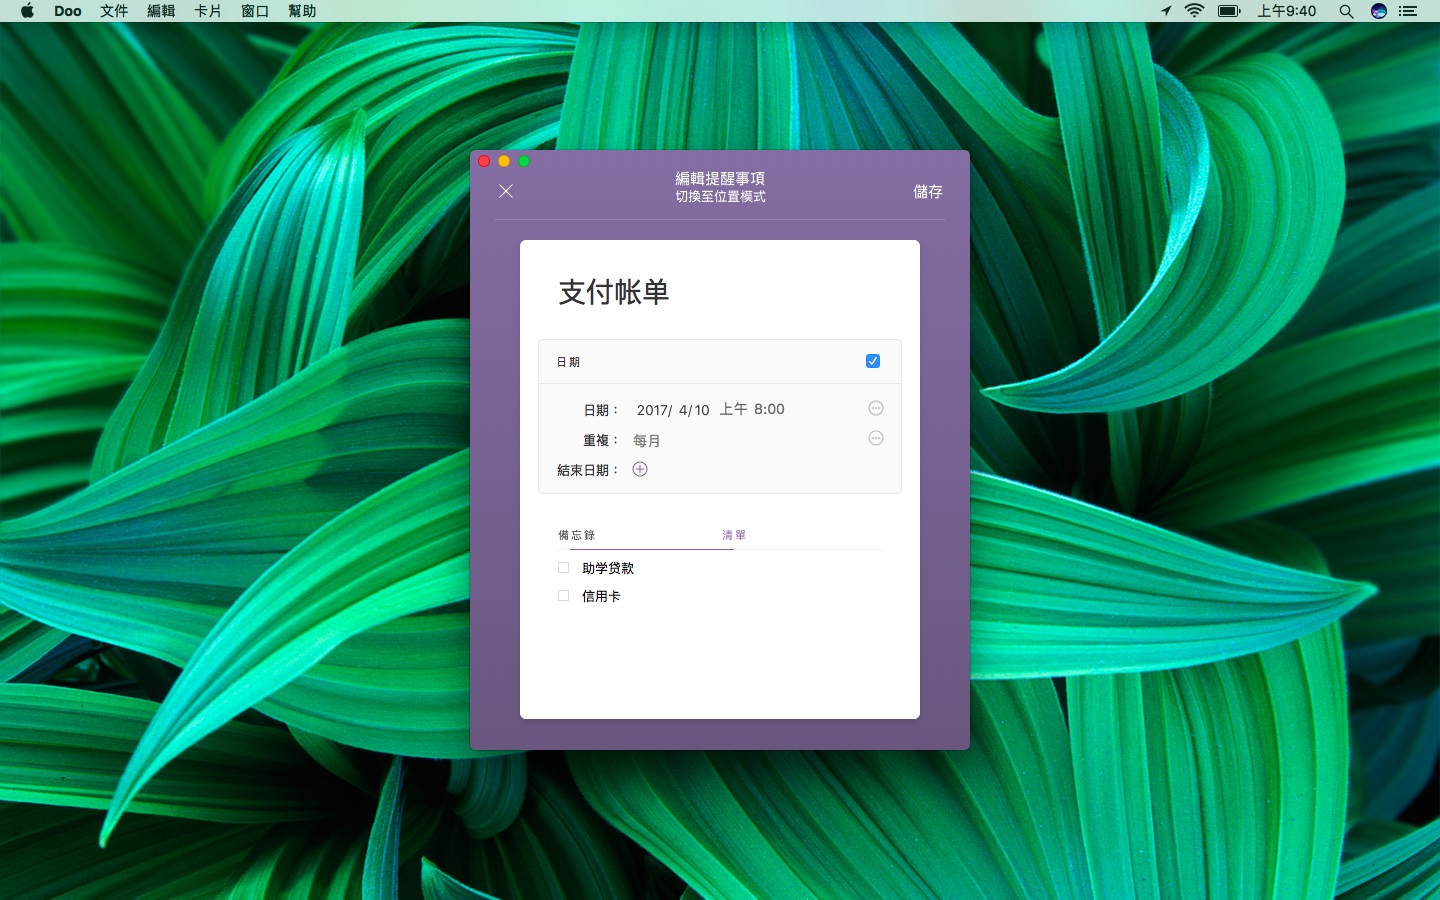Check the 助学贷款 checklist item

coord(564,568)
